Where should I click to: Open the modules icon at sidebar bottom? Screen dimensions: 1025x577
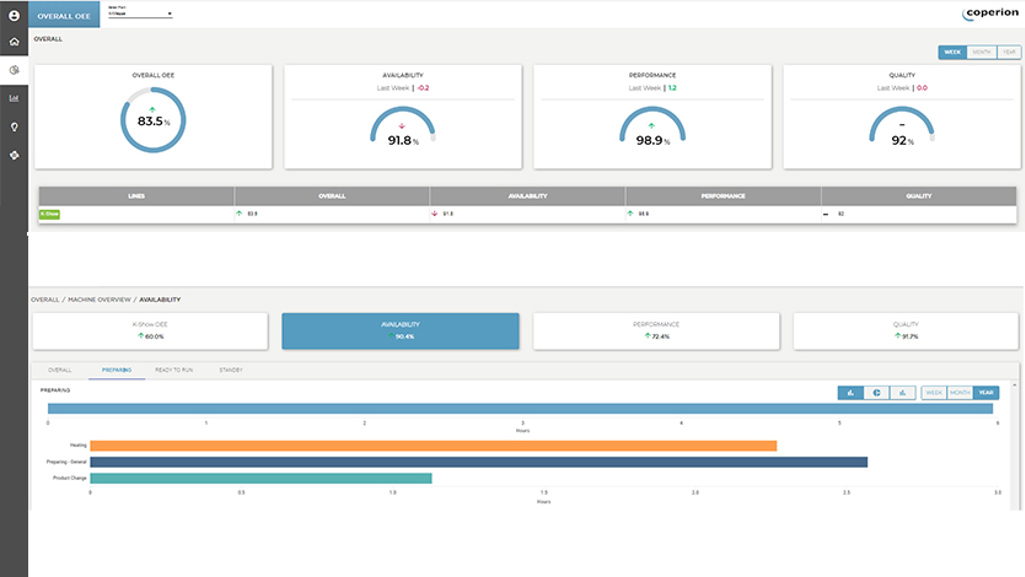click(13, 155)
